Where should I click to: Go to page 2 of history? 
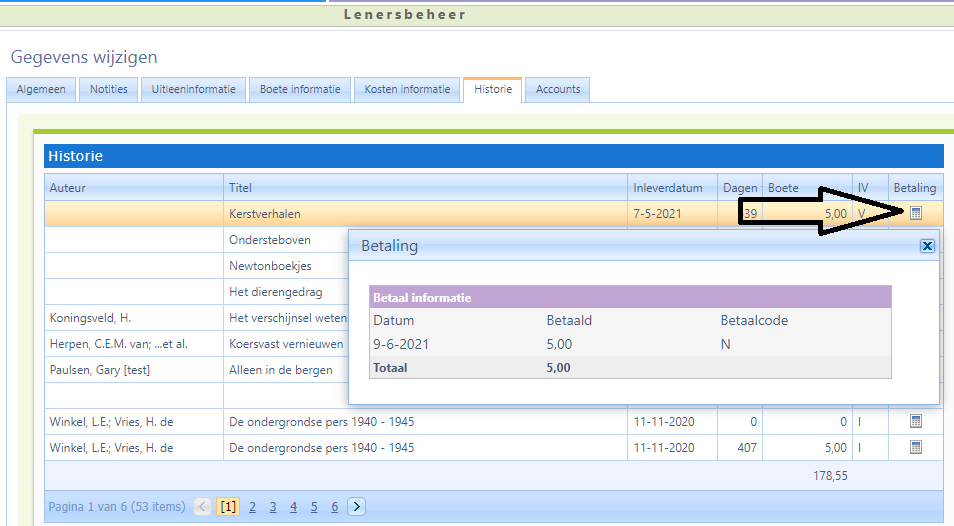click(252, 507)
